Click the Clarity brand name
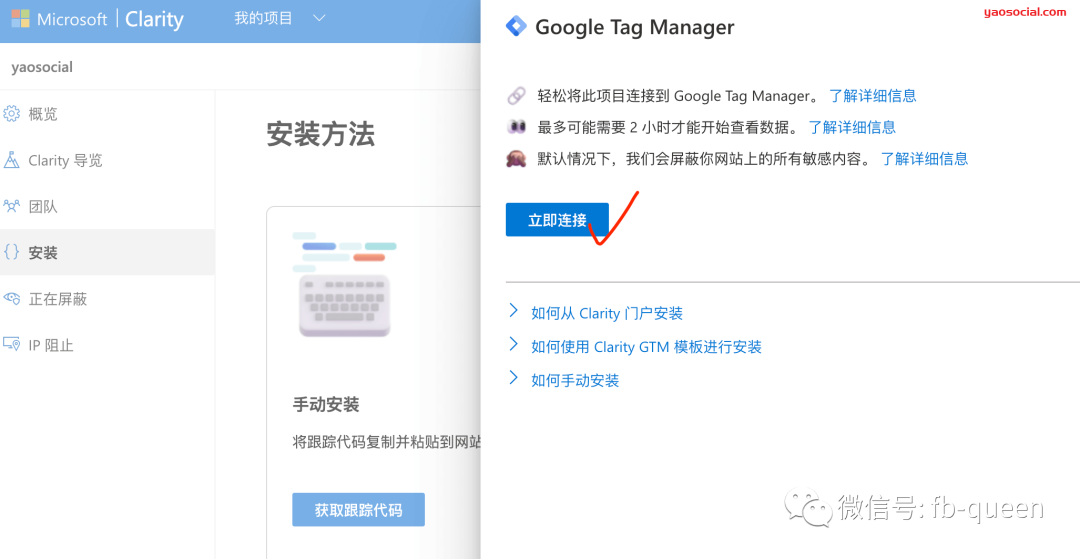This screenshot has width=1080, height=559. (154, 19)
